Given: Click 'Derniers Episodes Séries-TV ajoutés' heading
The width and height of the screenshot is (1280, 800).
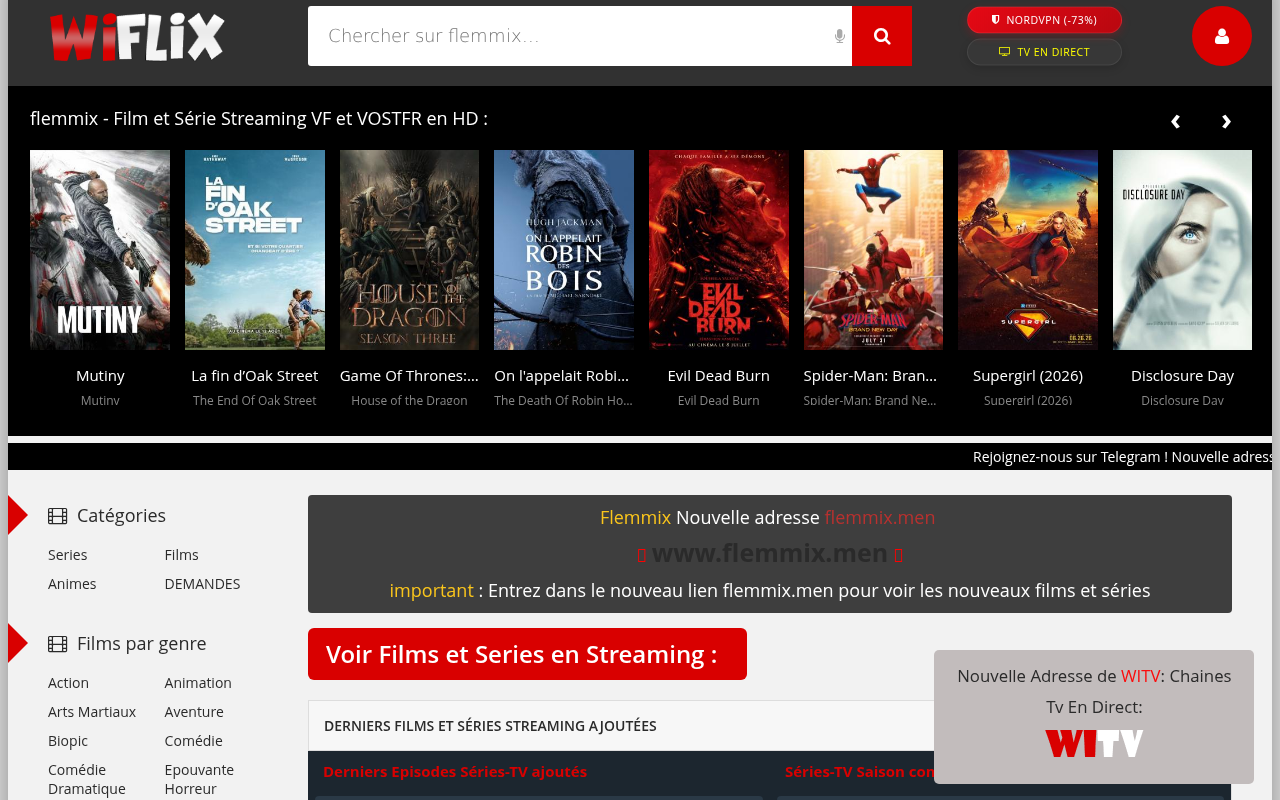Looking at the screenshot, I should coord(455,772).
